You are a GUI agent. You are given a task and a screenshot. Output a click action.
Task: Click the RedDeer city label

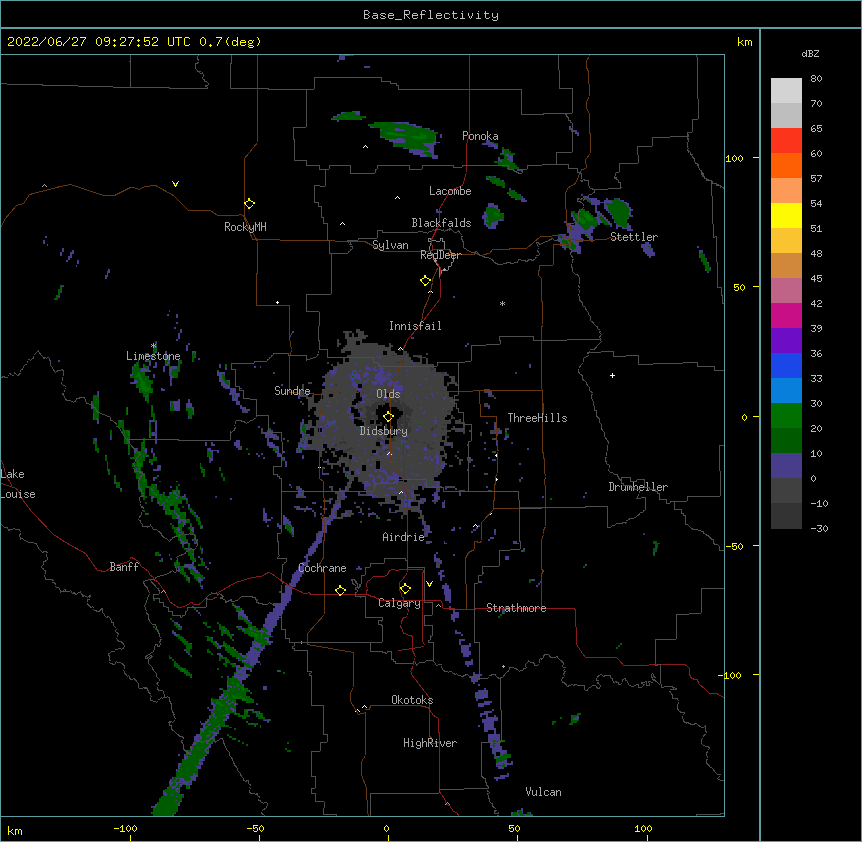440,255
